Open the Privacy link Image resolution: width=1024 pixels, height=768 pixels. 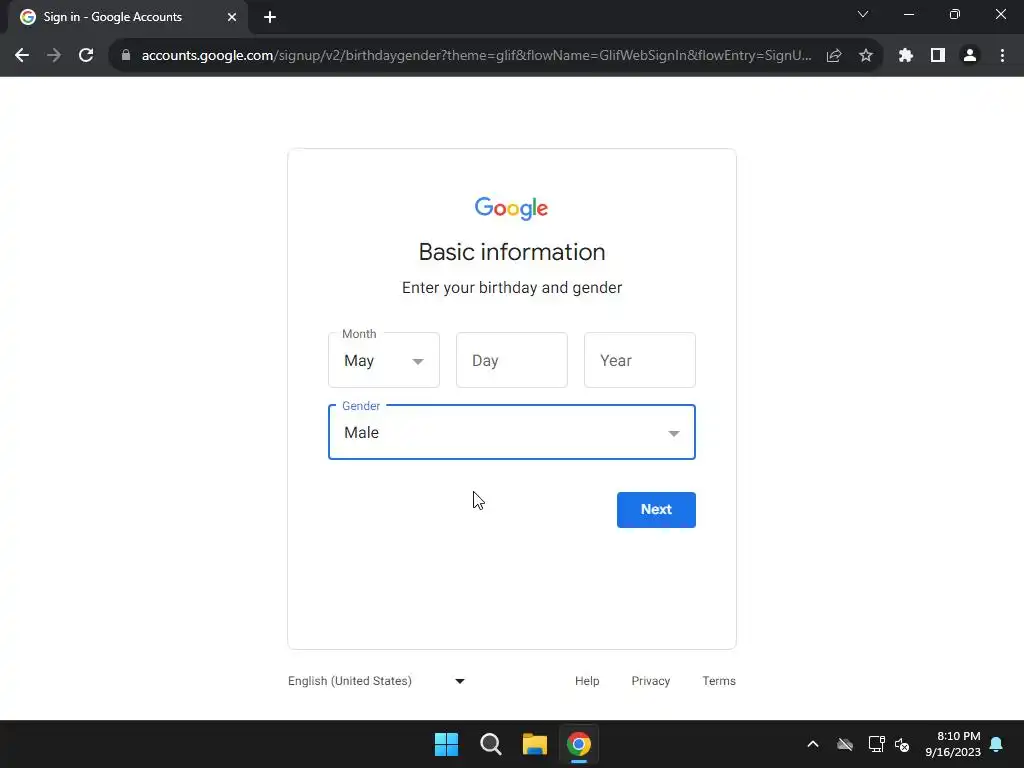point(650,681)
